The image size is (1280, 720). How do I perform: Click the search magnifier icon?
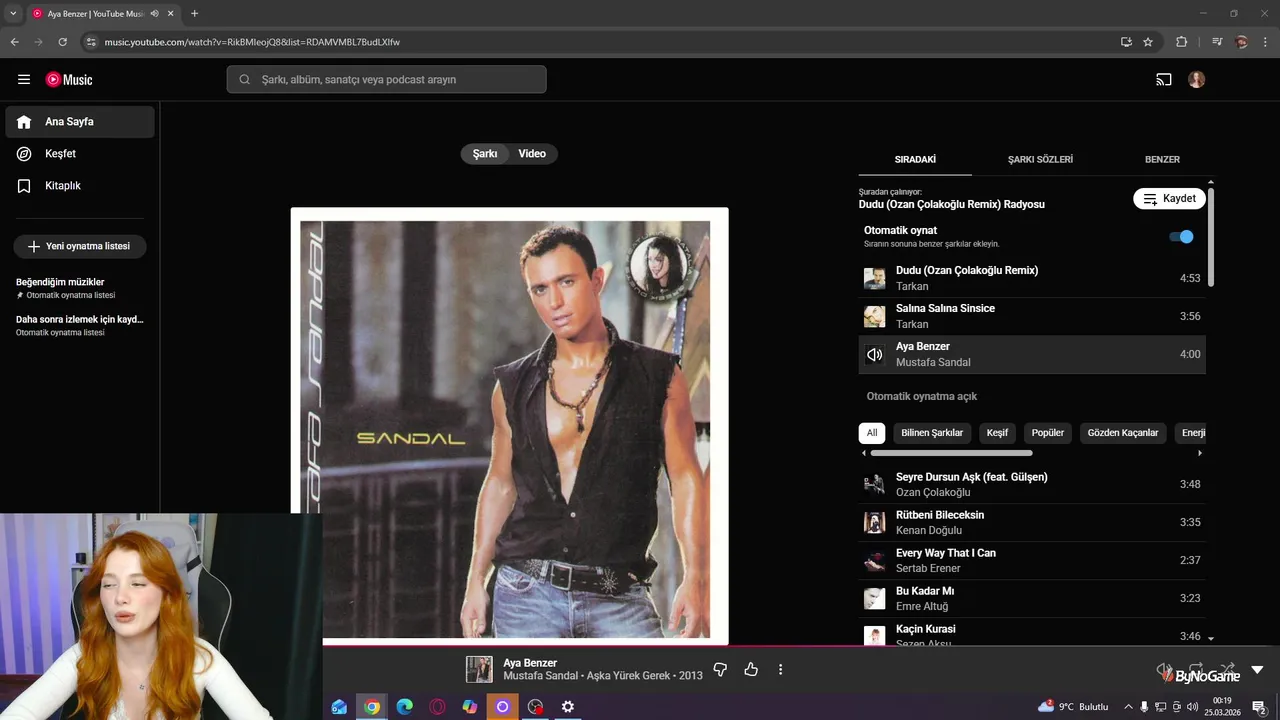244,80
